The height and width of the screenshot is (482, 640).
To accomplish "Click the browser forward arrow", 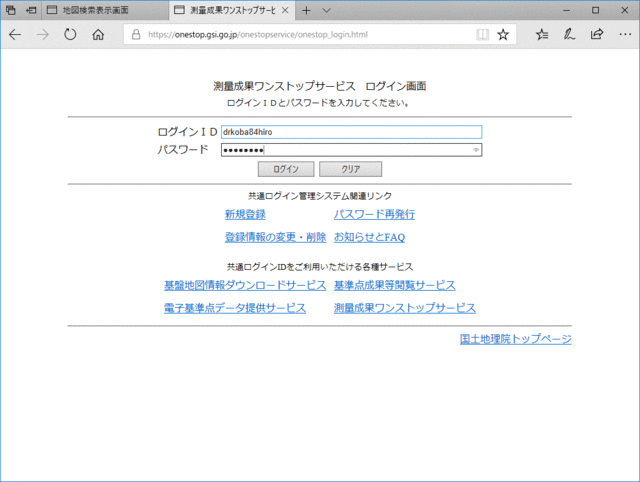I will (x=42, y=35).
